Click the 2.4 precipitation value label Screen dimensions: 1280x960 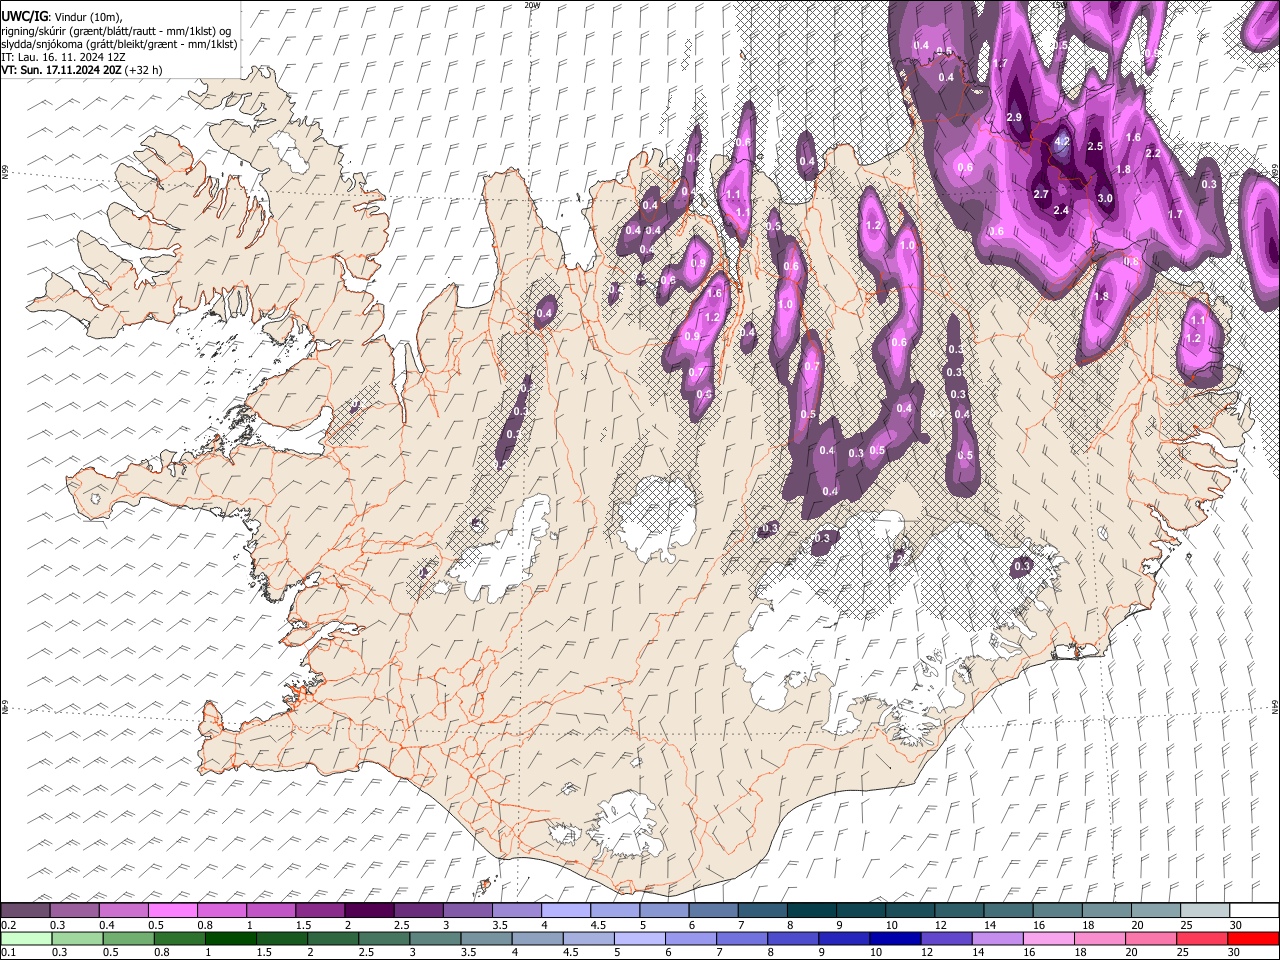1061,210
